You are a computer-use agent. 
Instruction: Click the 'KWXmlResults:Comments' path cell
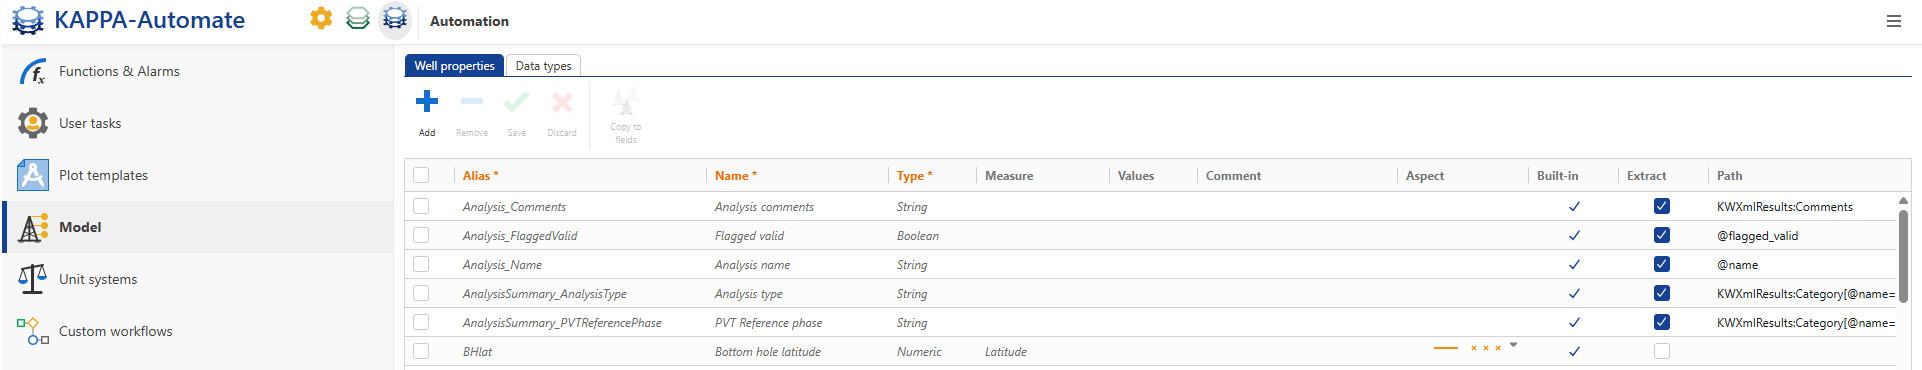[x=1784, y=207]
